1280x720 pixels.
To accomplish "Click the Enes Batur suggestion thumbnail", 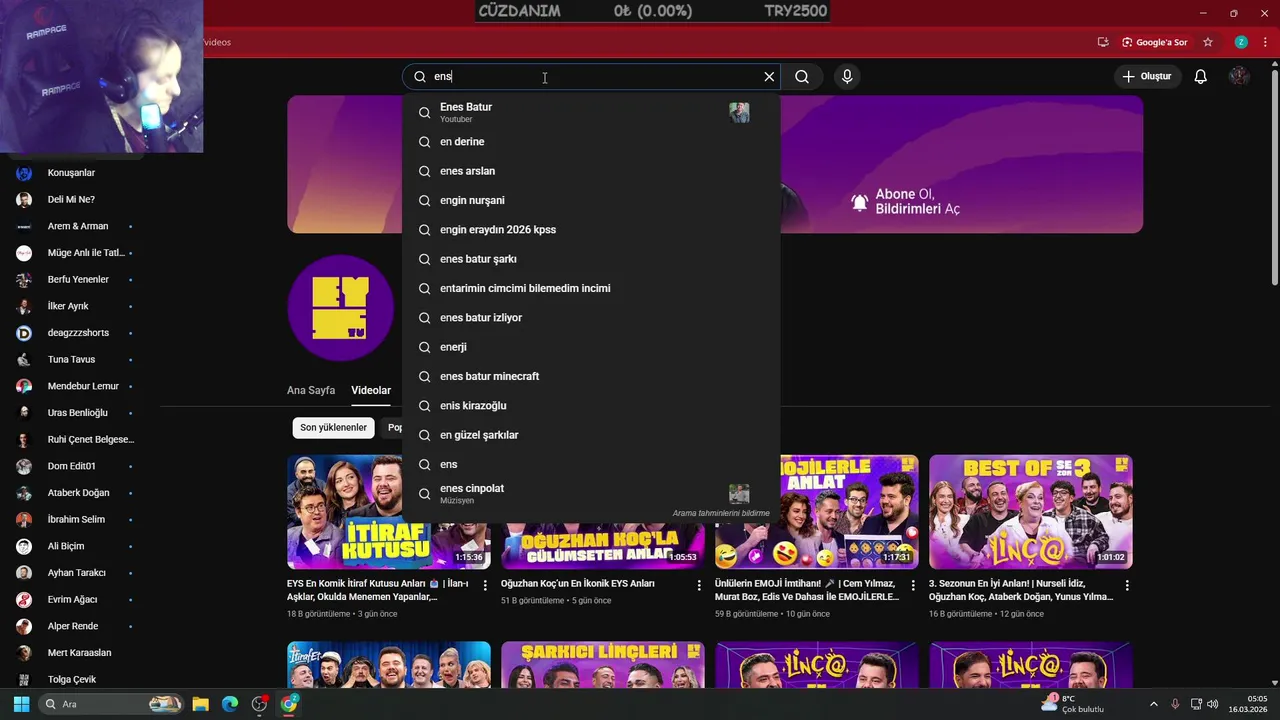I will pos(739,112).
